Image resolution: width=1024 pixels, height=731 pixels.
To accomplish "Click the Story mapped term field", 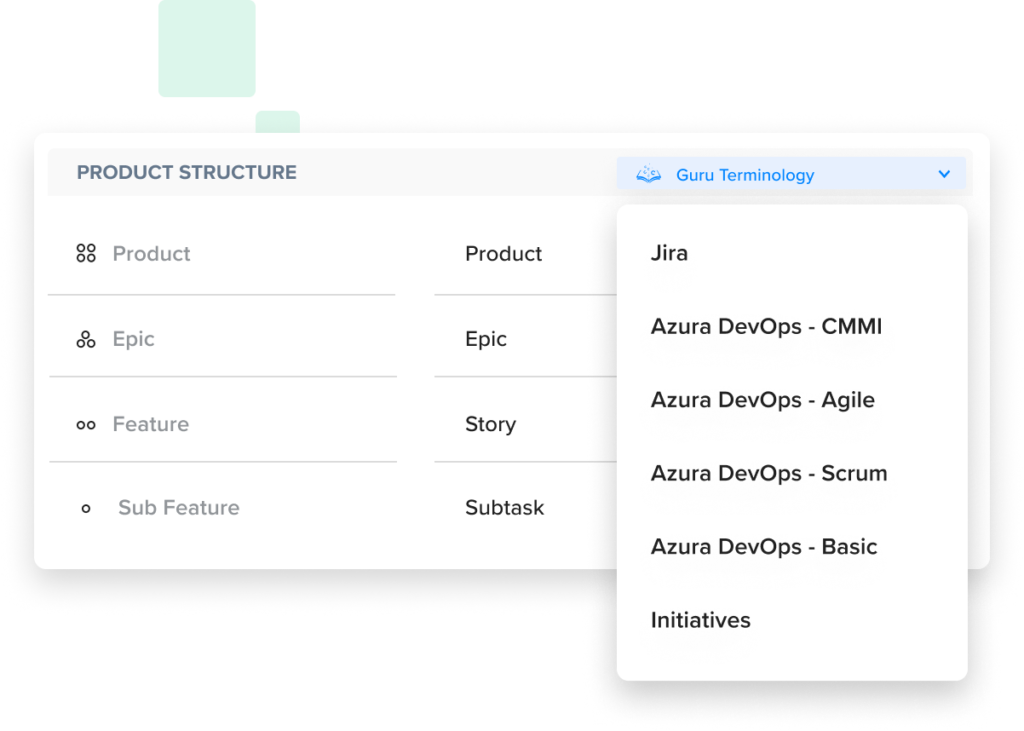I will pos(490,424).
